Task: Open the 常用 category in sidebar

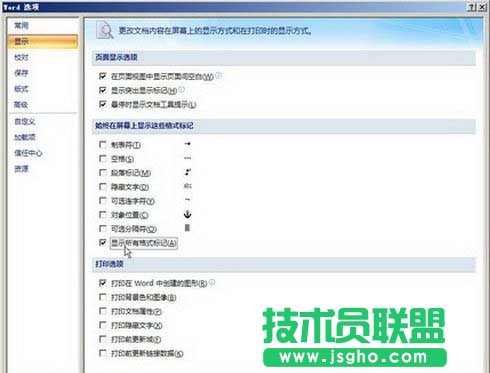Action: point(22,26)
